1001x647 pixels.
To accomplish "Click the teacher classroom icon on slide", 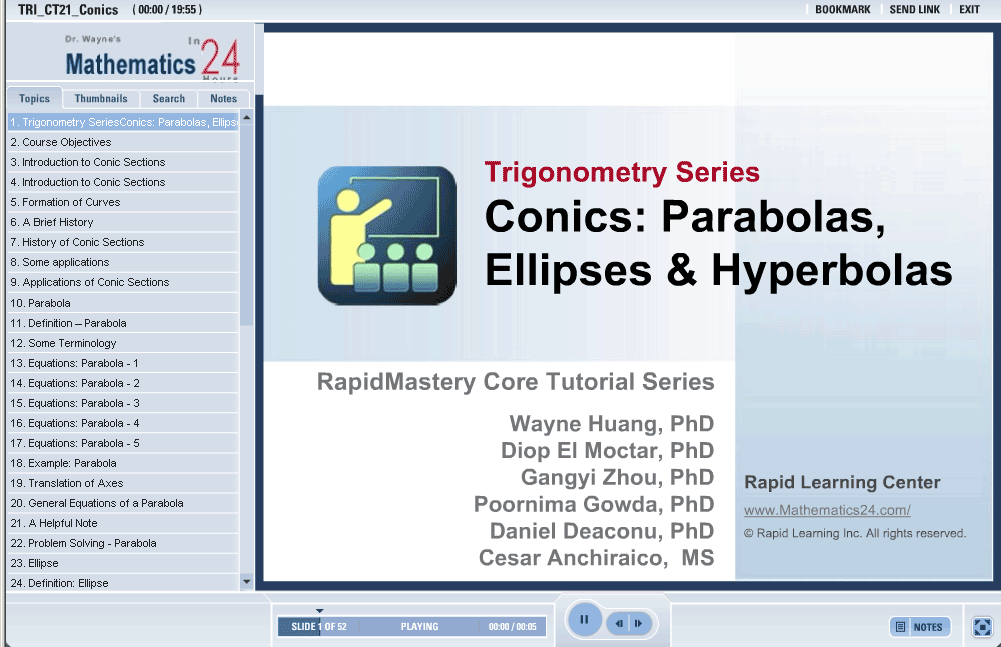I will [388, 235].
